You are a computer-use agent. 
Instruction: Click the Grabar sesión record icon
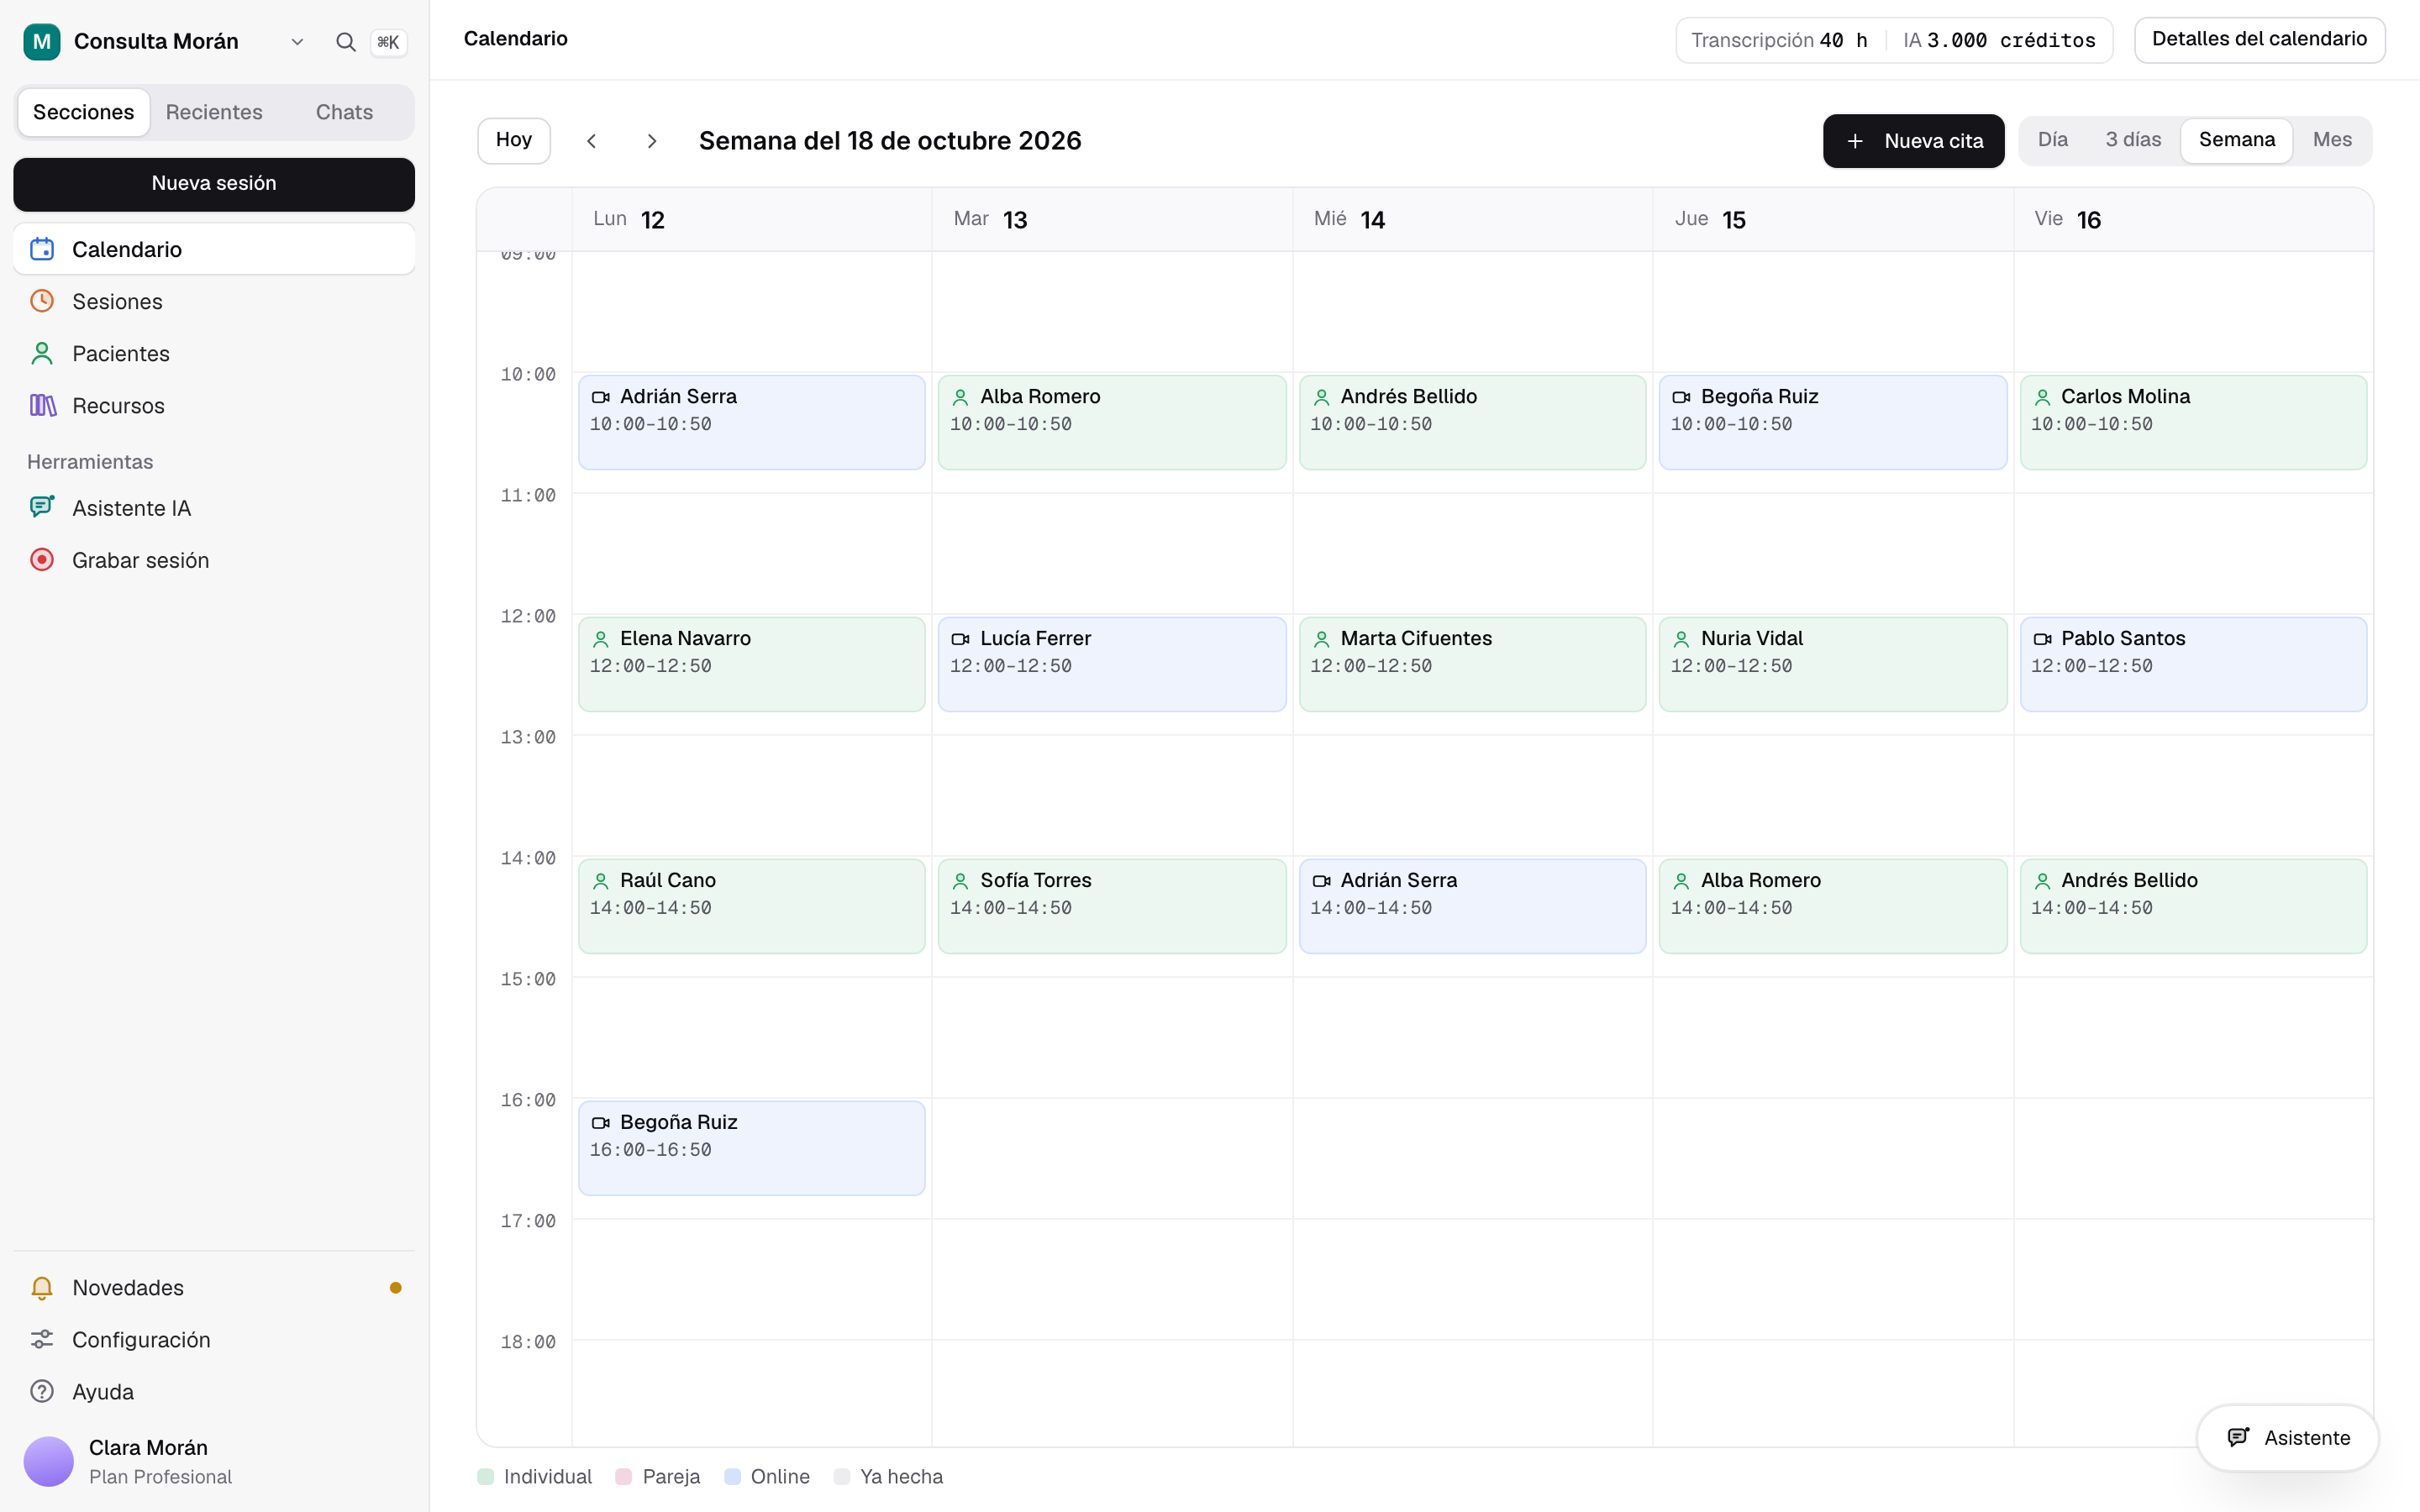[42, 559]
